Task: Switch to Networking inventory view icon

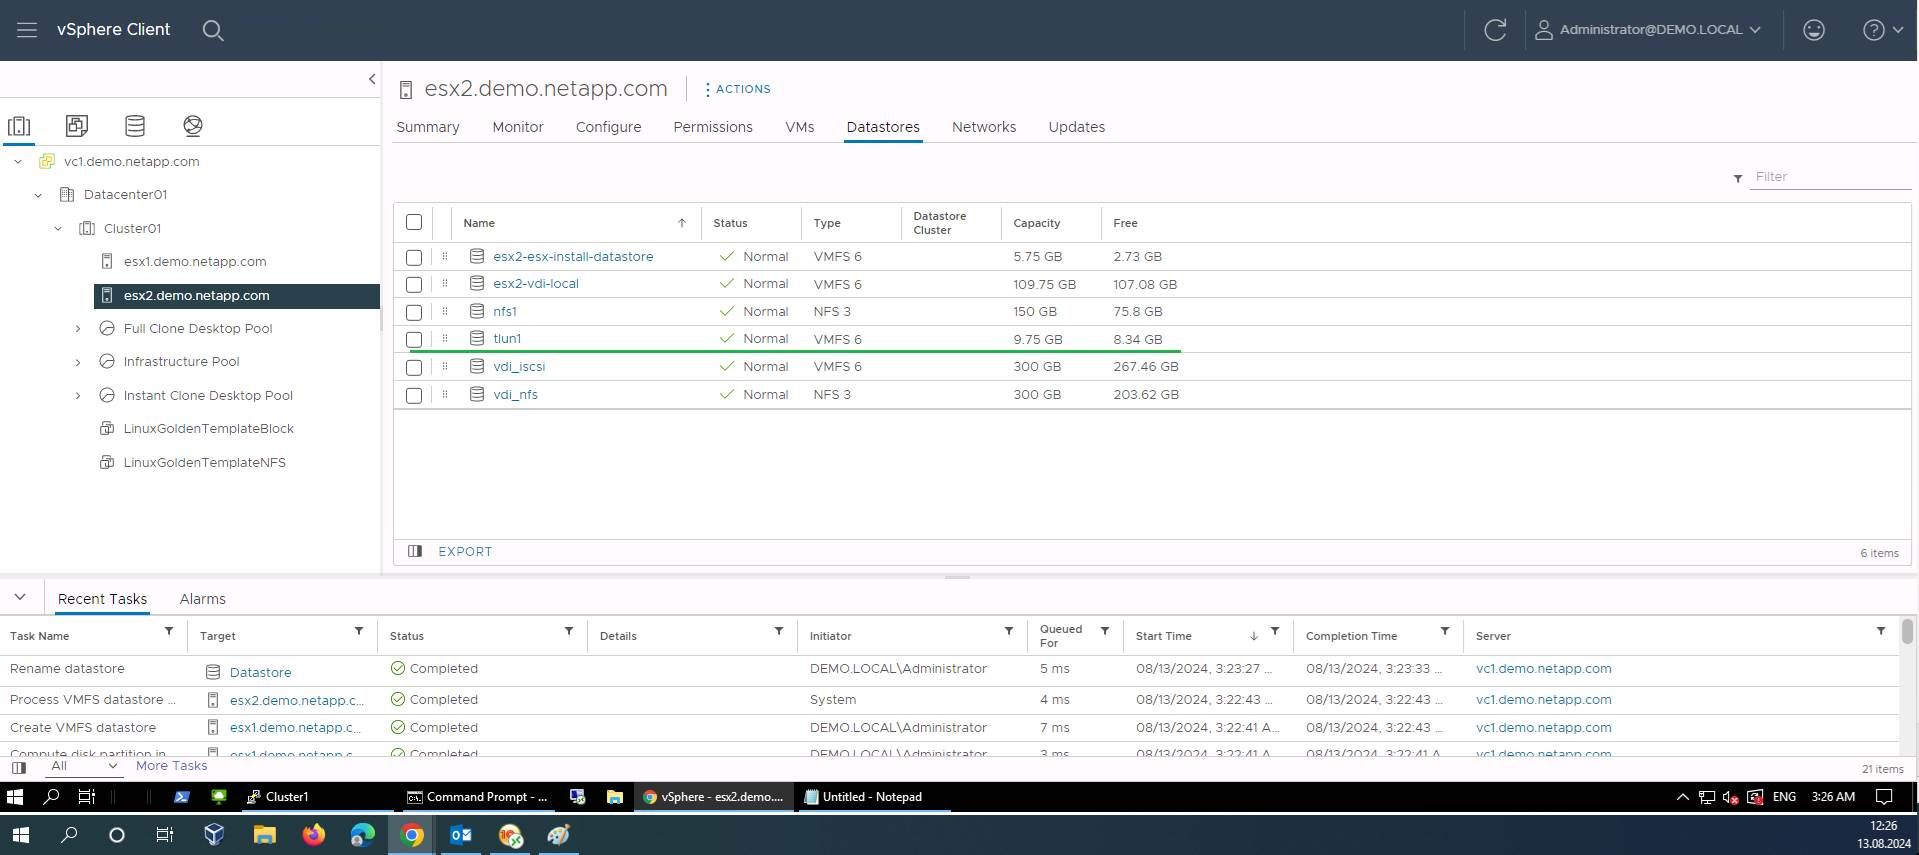Action: [193, 126]
